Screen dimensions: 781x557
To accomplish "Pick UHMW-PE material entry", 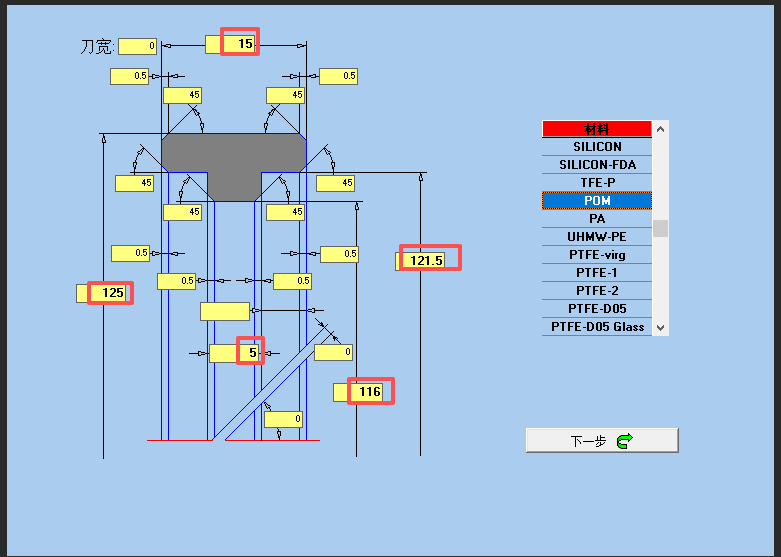I will (x=597, y=237).
